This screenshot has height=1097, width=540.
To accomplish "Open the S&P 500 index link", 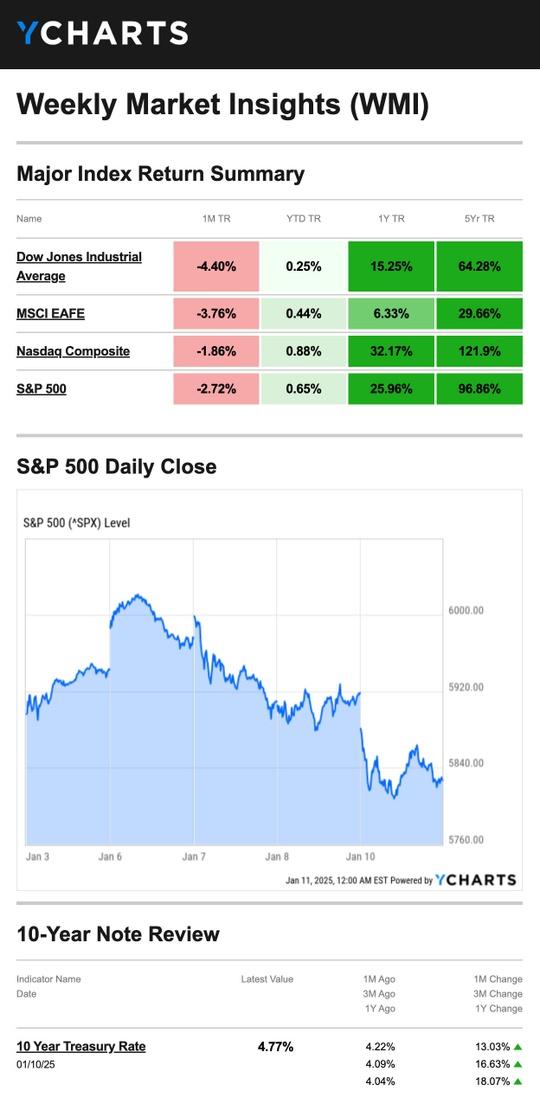I will coord(41,388).
